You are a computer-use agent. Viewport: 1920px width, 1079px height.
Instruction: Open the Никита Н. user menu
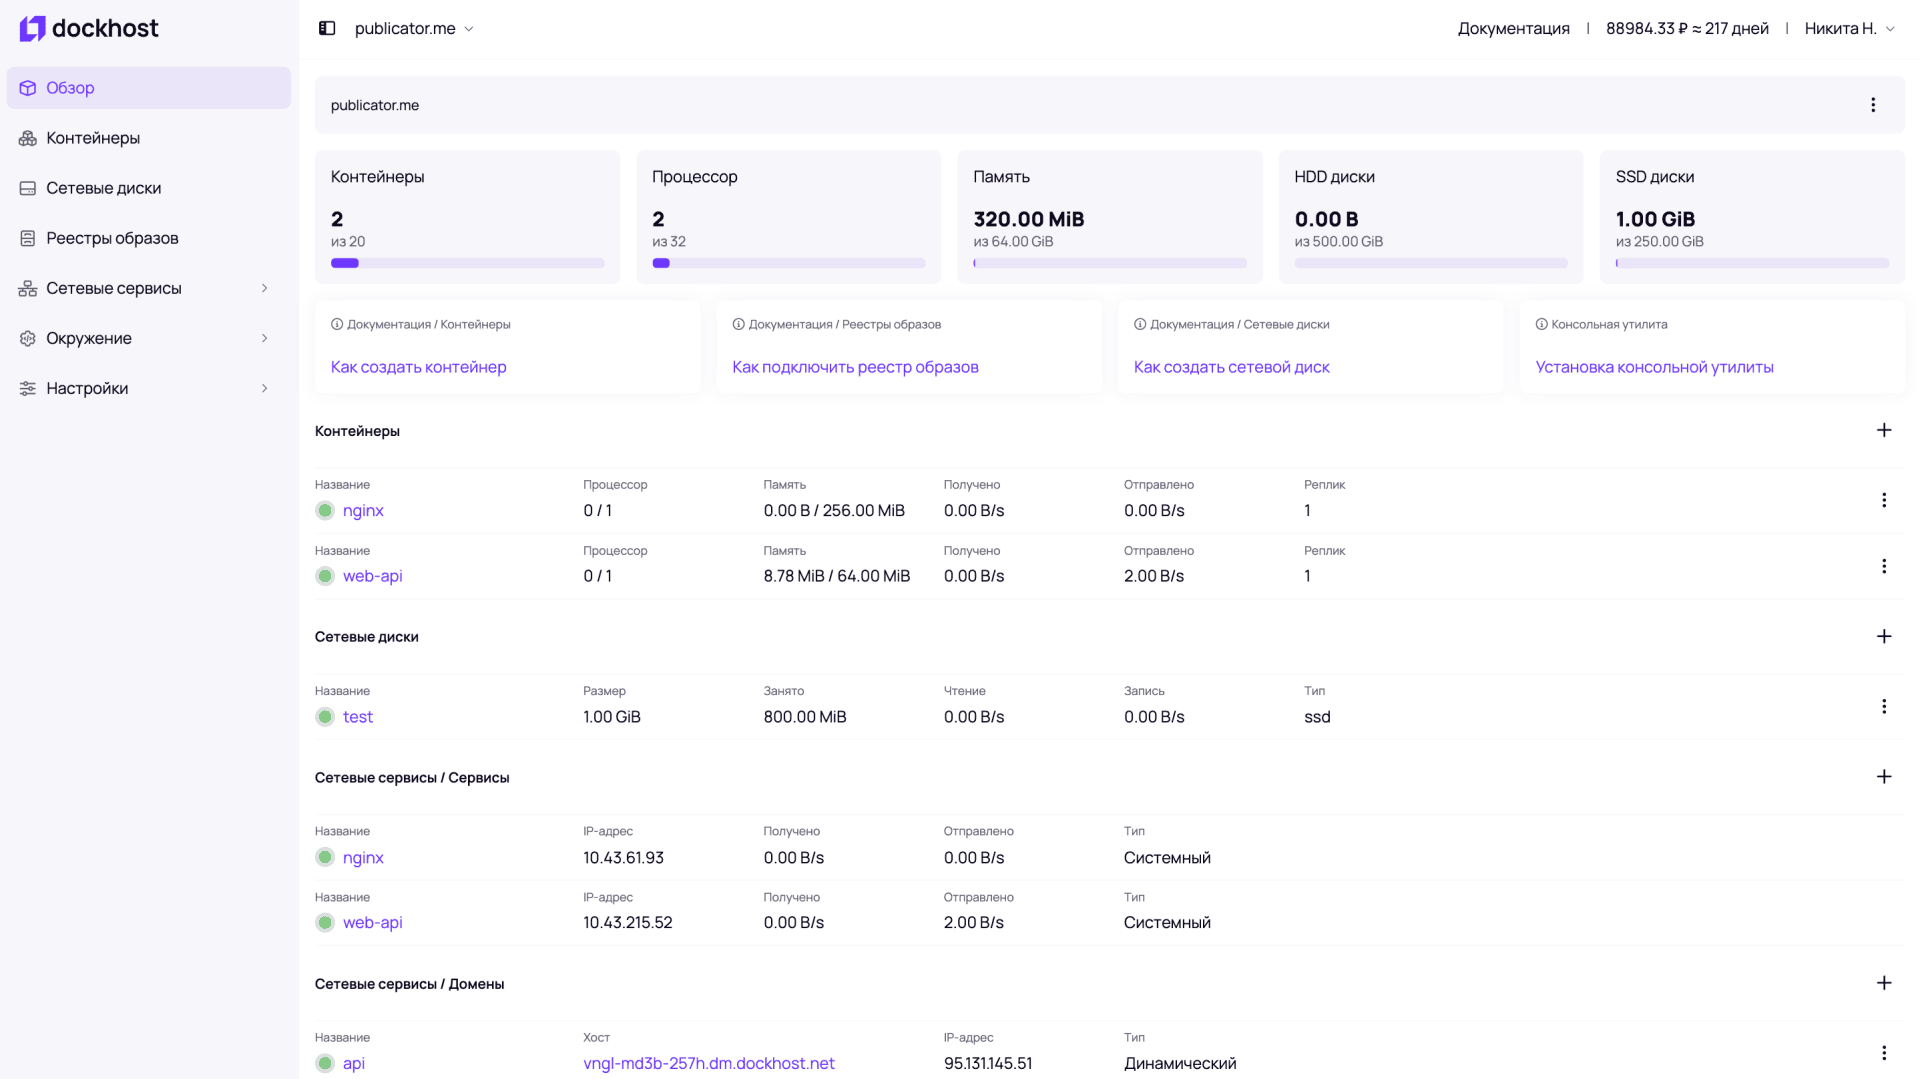[x=1849, y=28]
